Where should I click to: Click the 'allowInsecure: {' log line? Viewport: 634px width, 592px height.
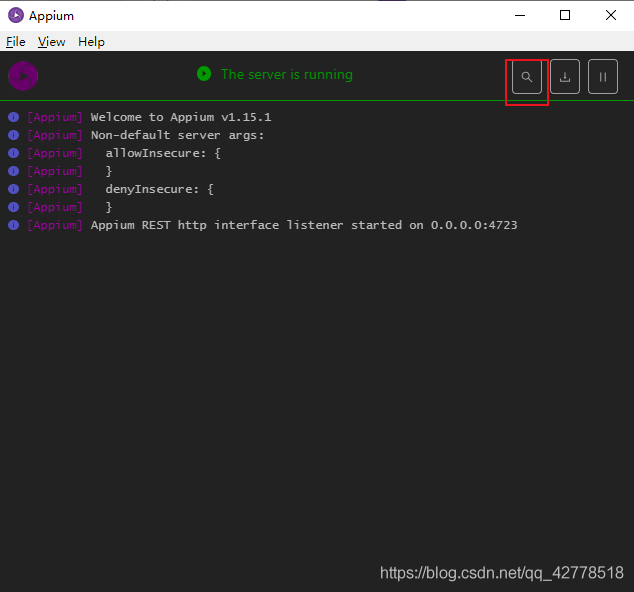(163, 153)
